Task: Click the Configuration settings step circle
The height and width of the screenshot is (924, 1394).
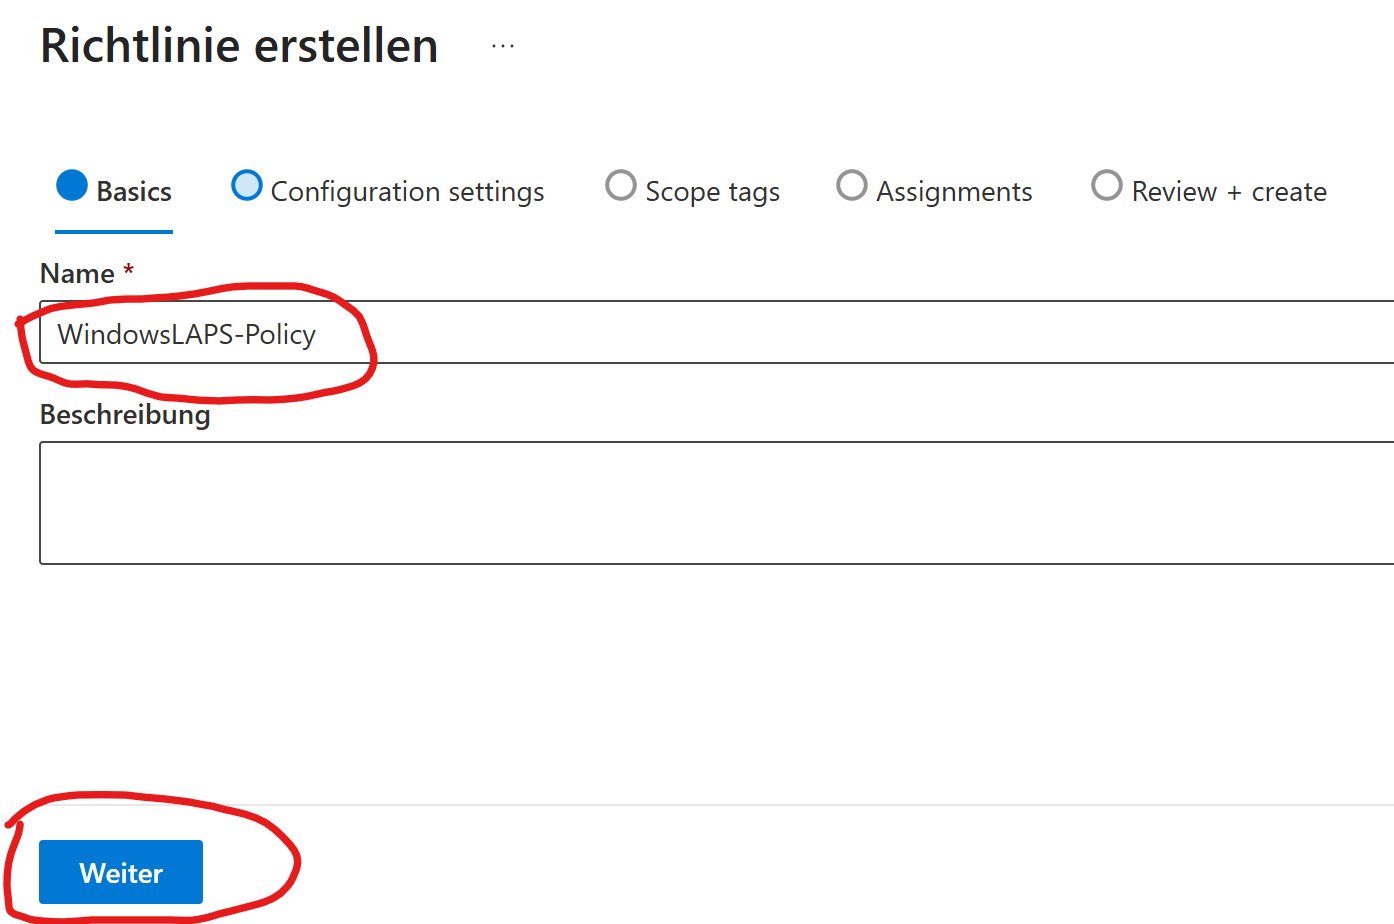Action: point(247,186)
